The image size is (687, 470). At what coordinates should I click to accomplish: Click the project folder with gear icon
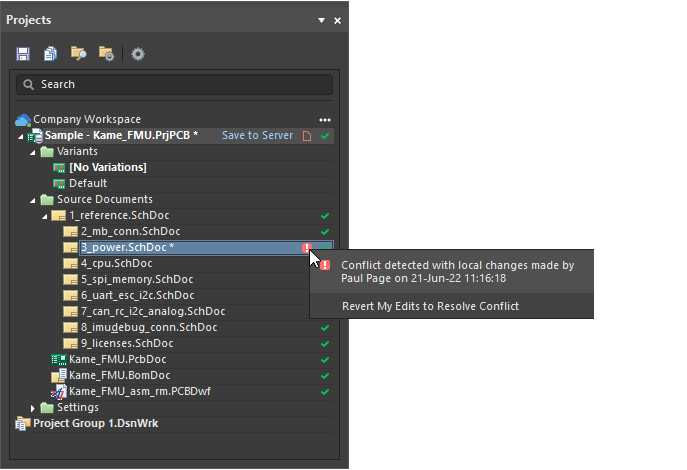(106, 53)
